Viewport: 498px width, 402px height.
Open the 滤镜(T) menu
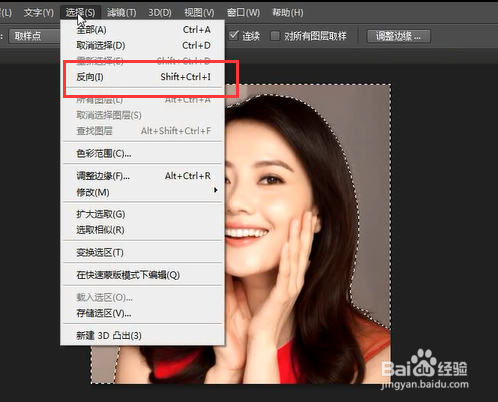121,13
